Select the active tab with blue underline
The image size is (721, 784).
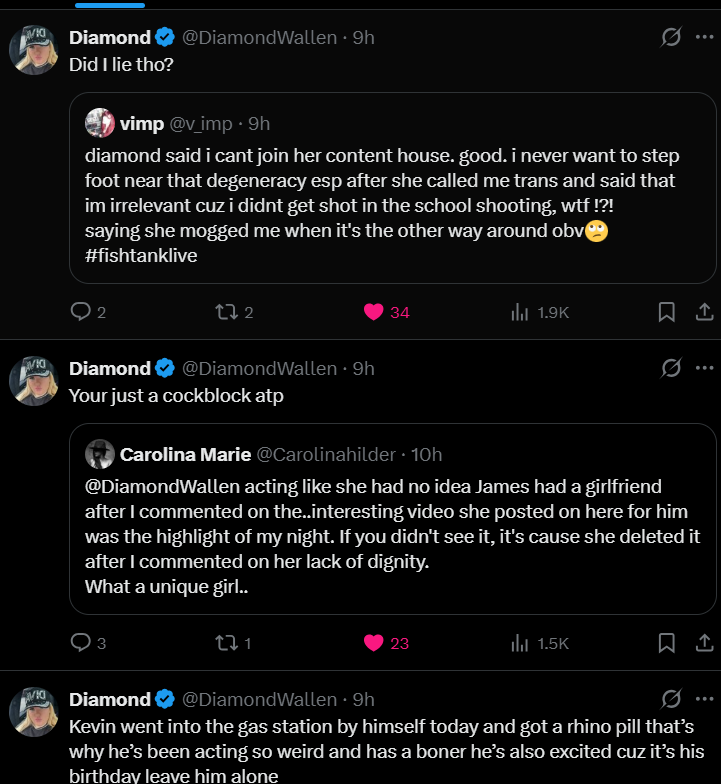pos(110,4)
